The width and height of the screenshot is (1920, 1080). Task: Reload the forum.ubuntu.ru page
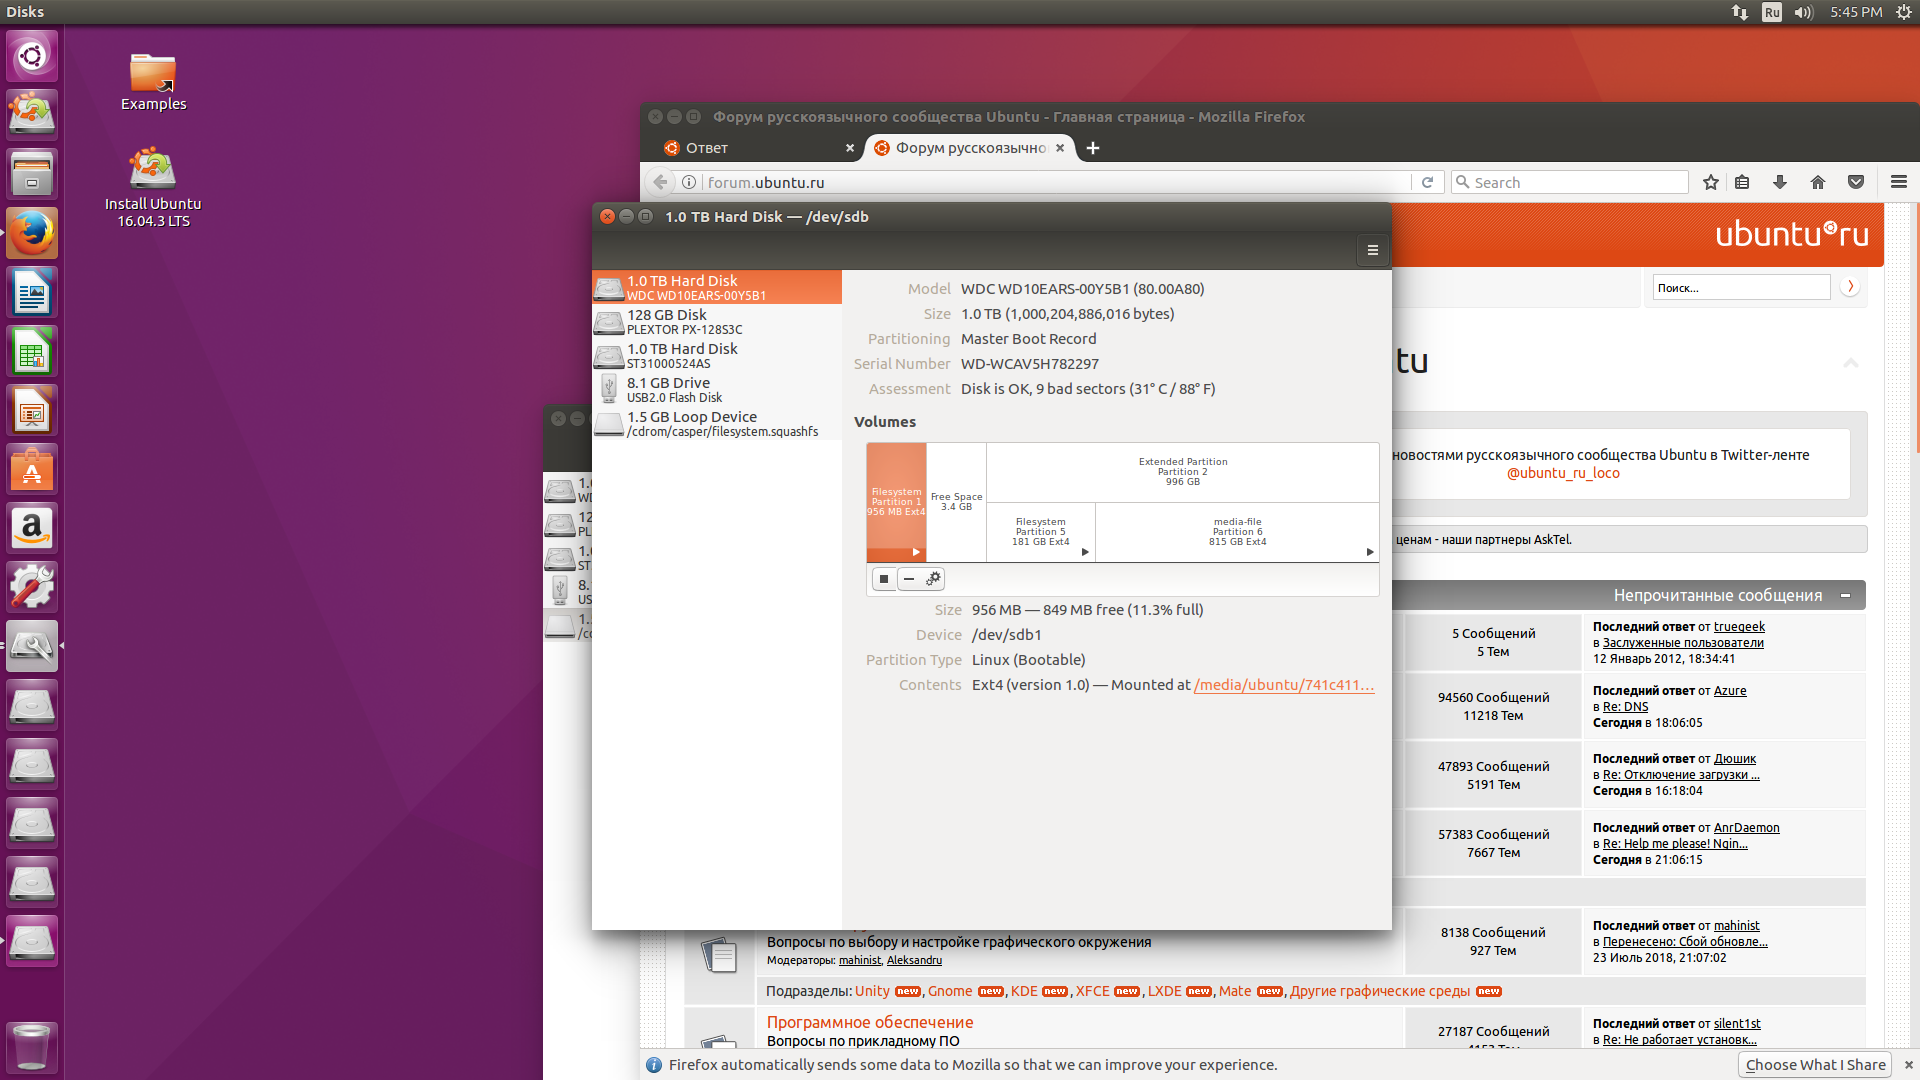tap(1427, 182)
